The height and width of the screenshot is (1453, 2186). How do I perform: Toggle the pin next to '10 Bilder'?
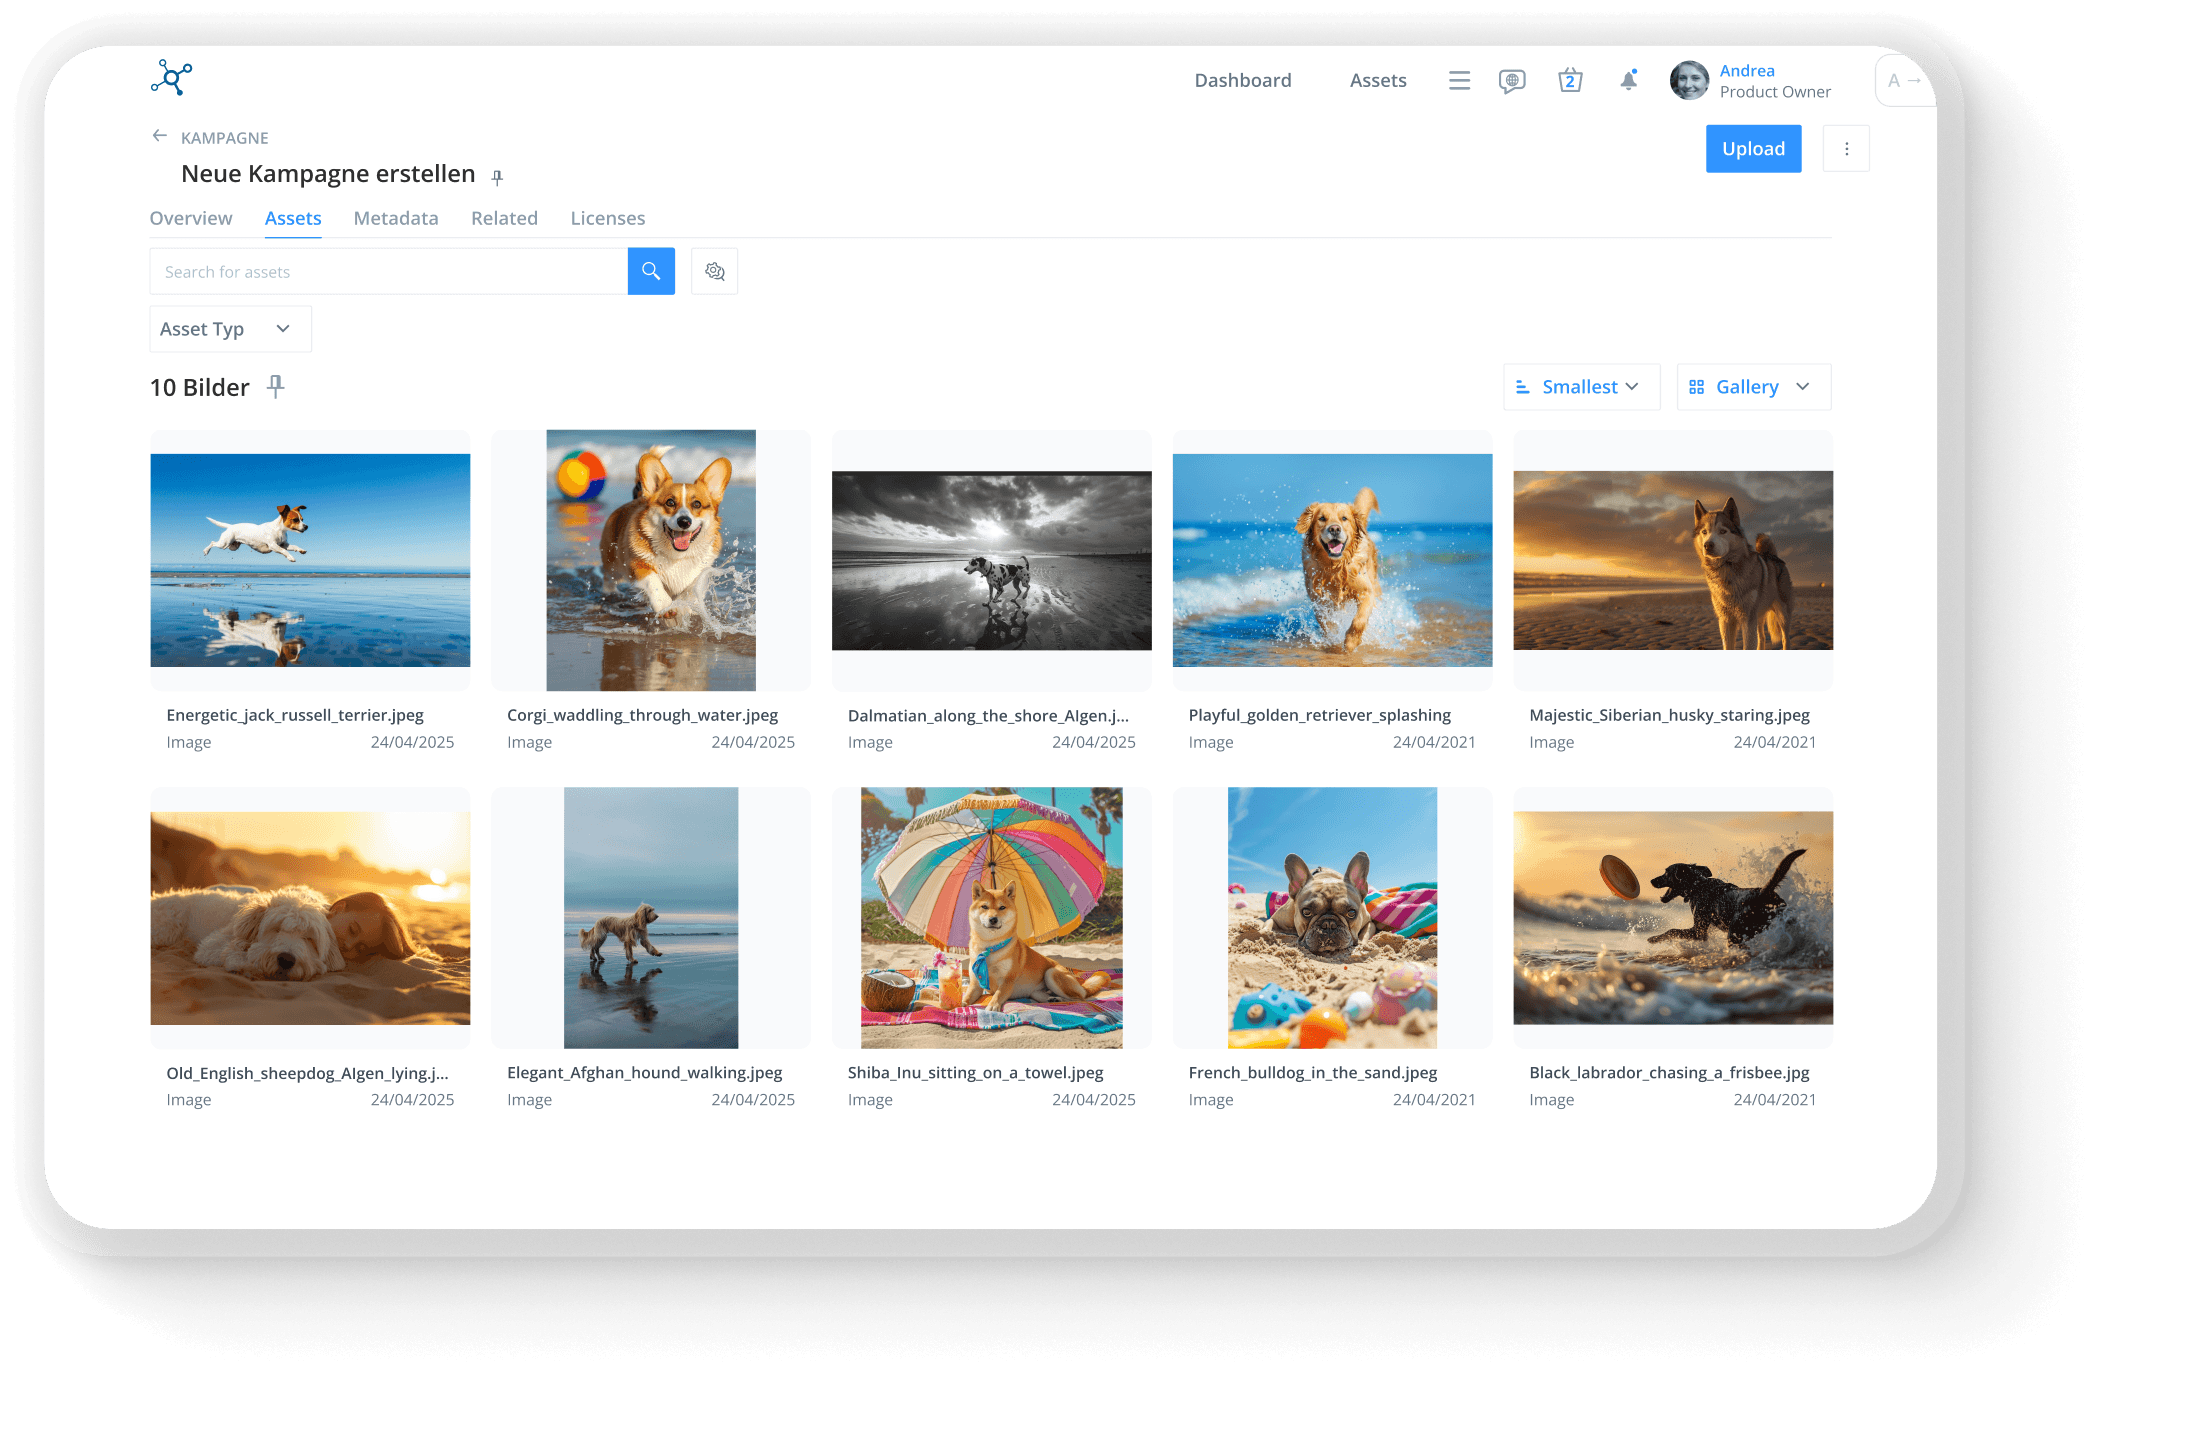pos(276,386)
